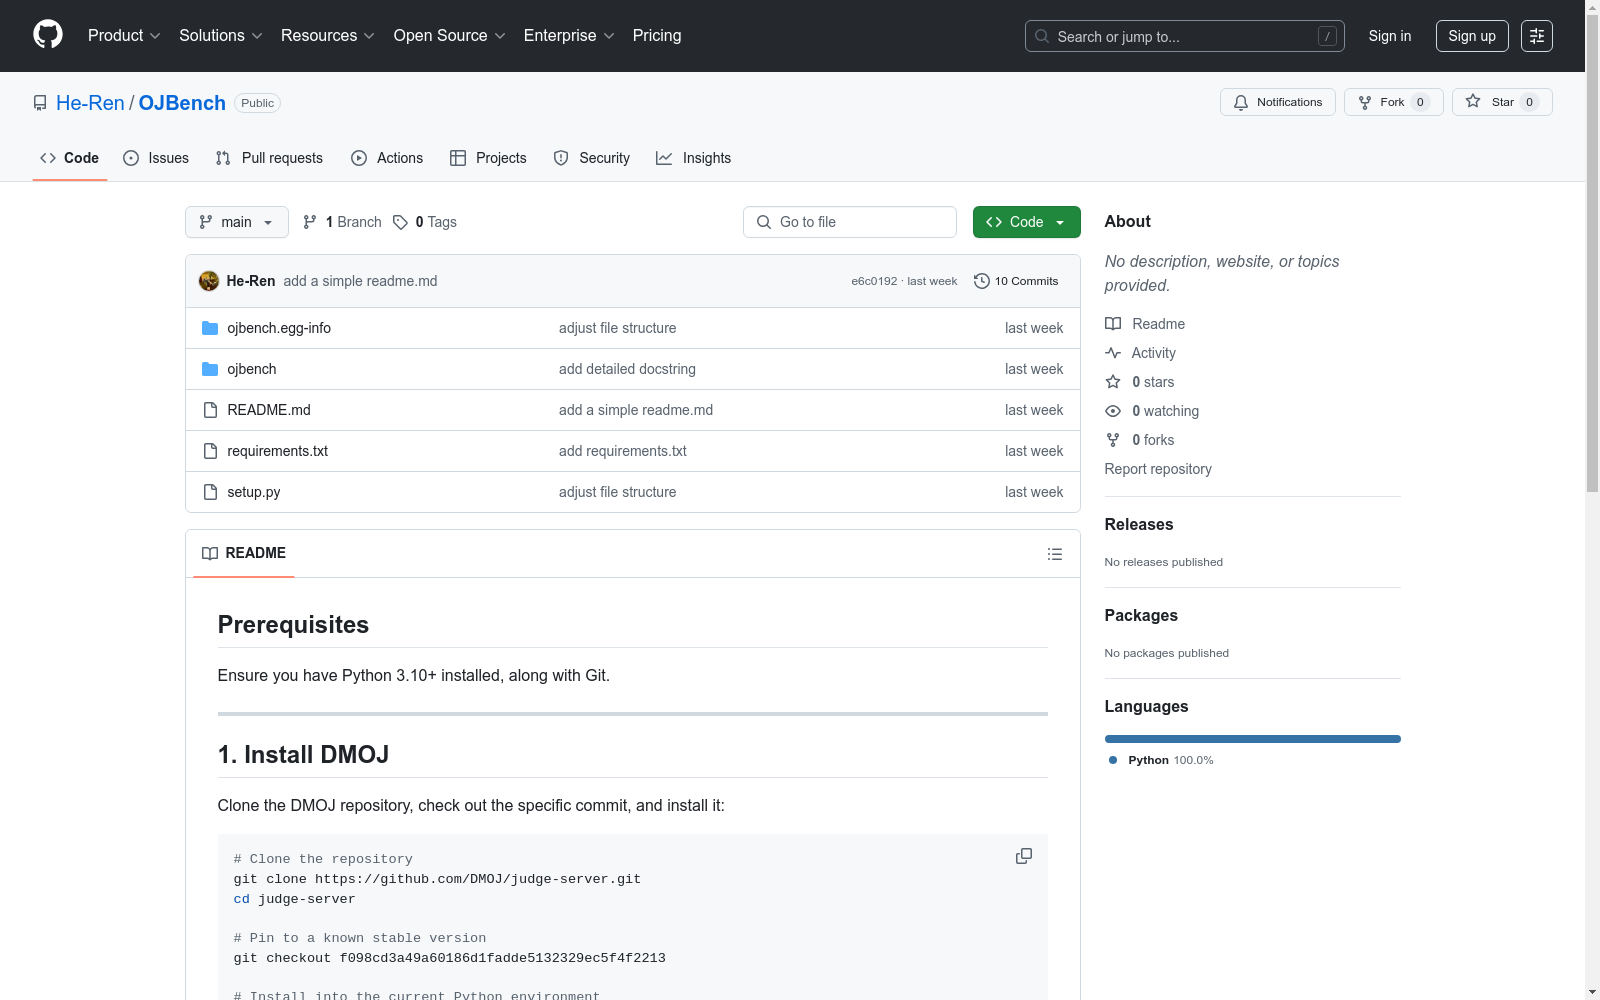This screenshot has height=1000, width=1600.
Task: Copy the DMOJ install code block
Action: (1024, 856)
